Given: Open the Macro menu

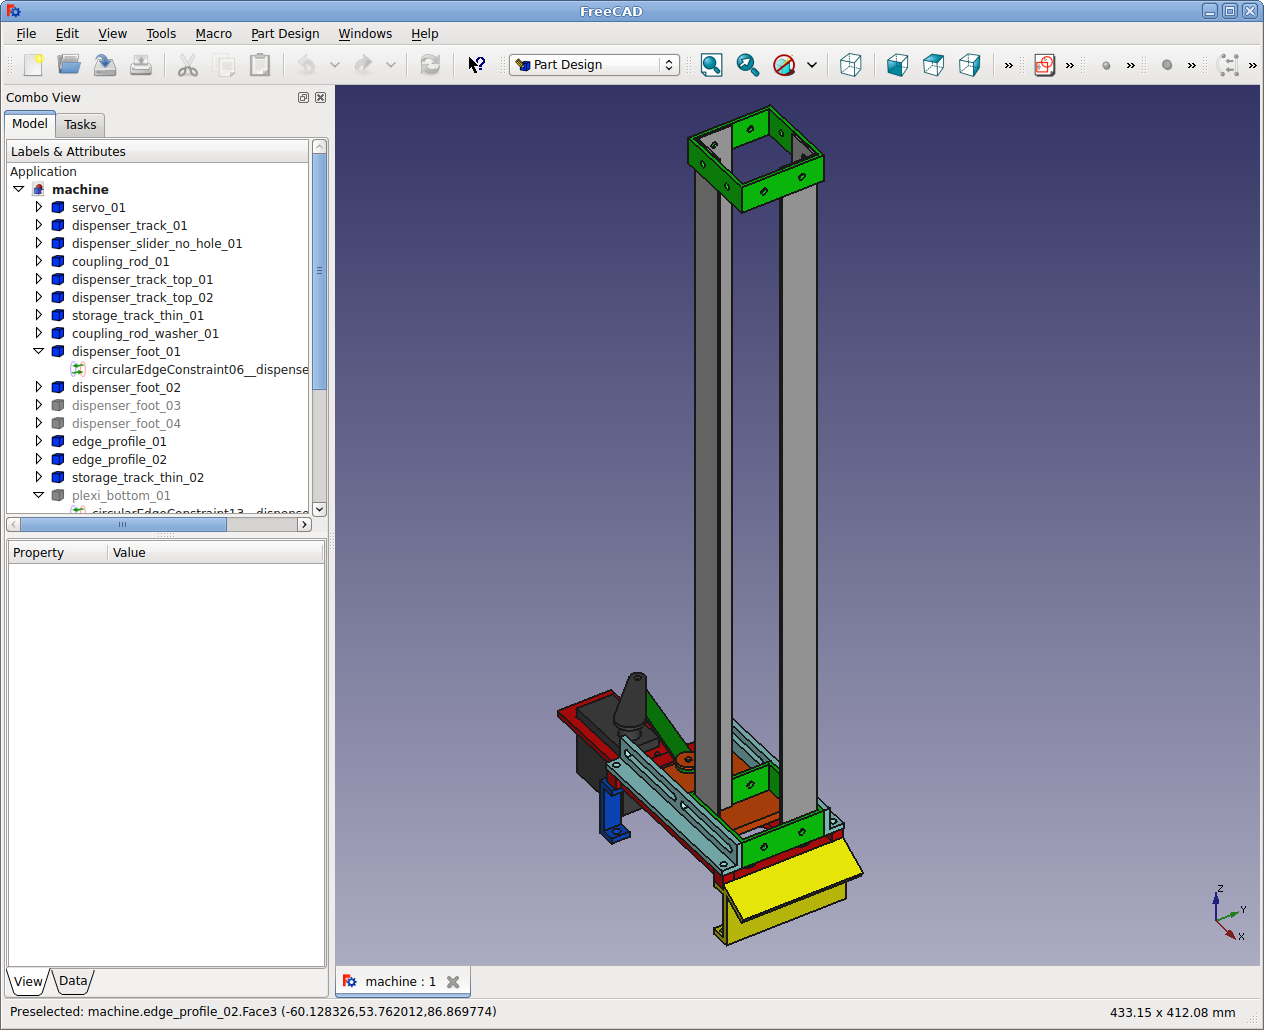Looking at the screenshot, I should pyautogui.click(x=213, y=33).
